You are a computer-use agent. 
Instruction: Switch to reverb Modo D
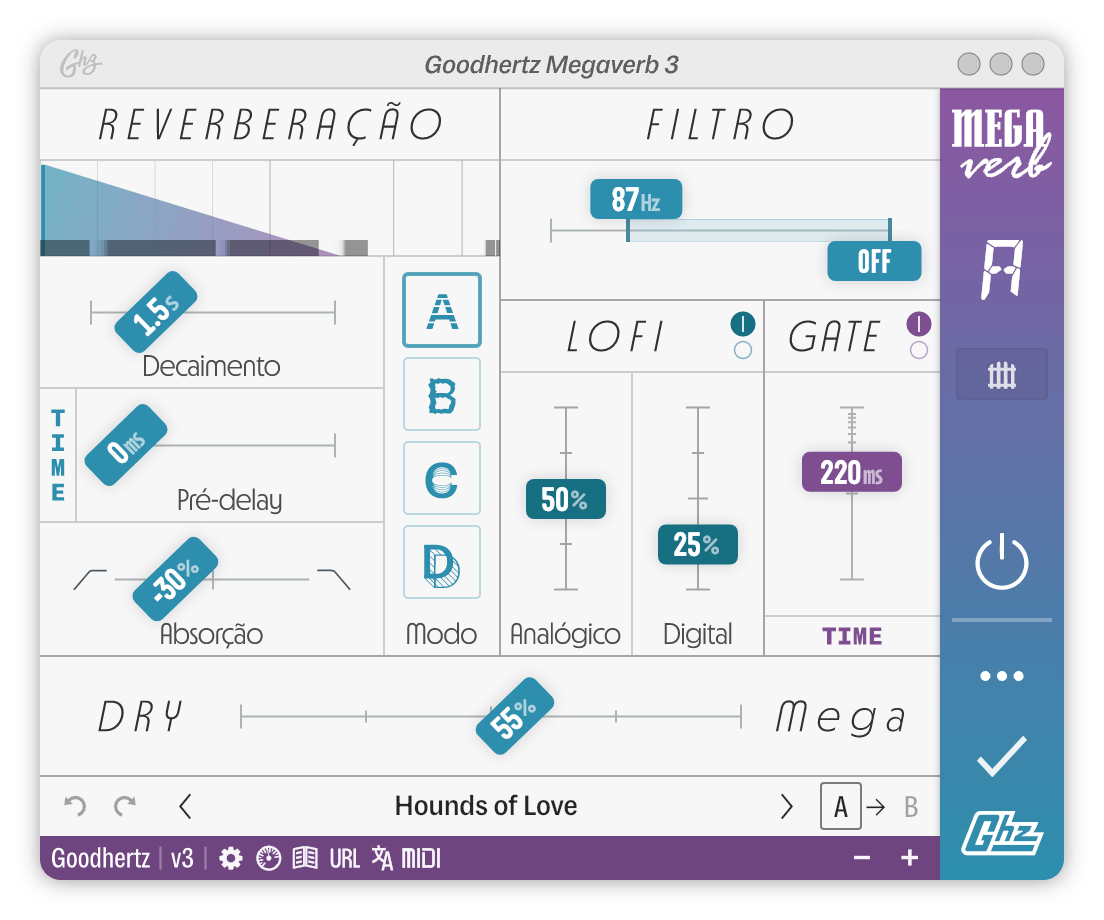tap(442, 562)
